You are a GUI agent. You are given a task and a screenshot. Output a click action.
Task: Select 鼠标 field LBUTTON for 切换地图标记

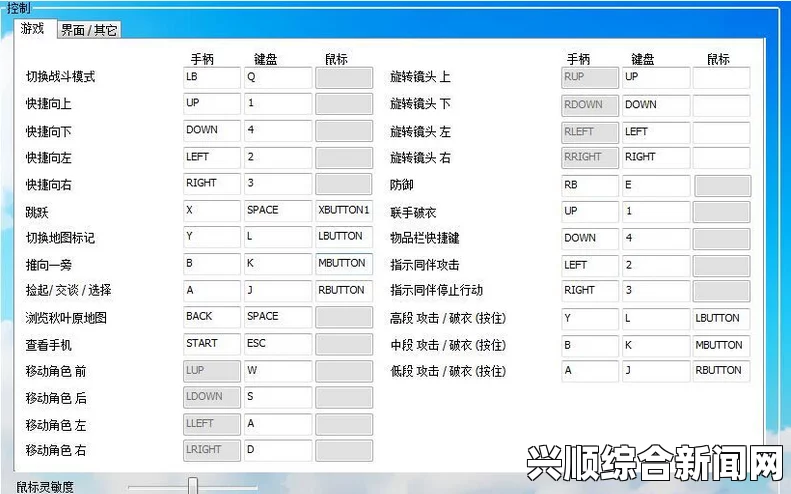(344, 237)
